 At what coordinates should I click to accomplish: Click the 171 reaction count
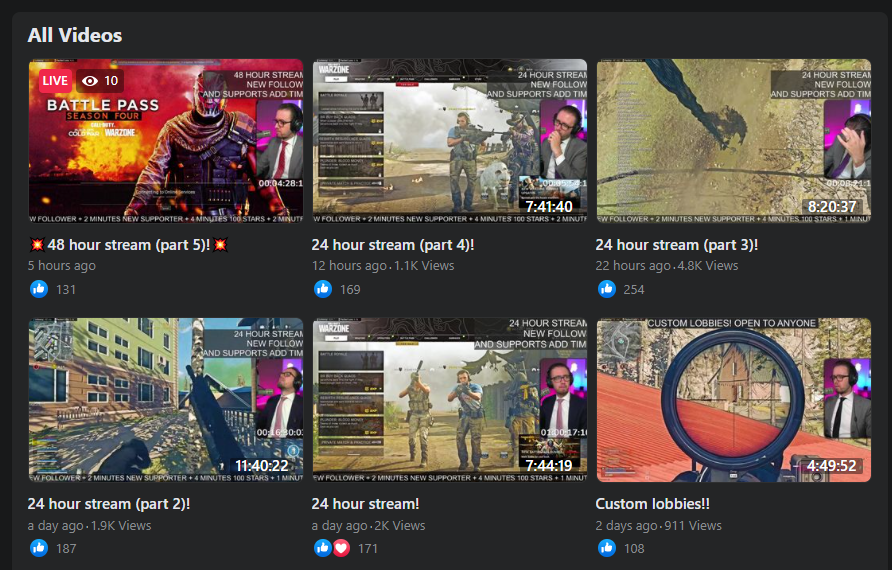pos(367,549)
